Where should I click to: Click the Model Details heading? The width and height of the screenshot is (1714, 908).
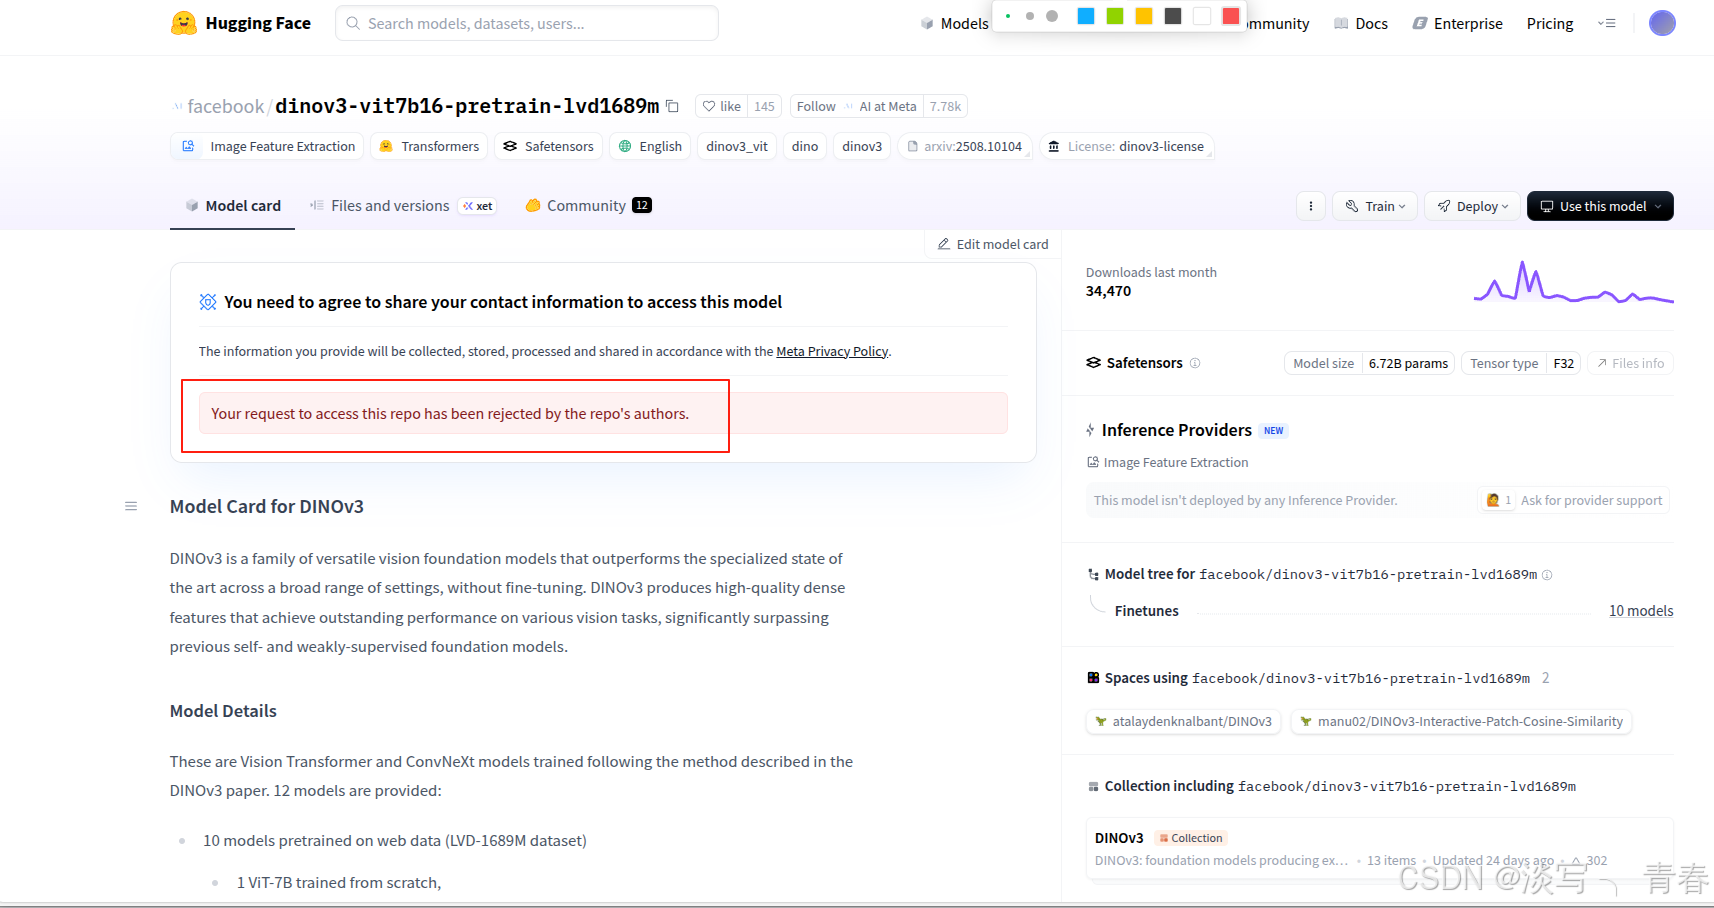223,711
